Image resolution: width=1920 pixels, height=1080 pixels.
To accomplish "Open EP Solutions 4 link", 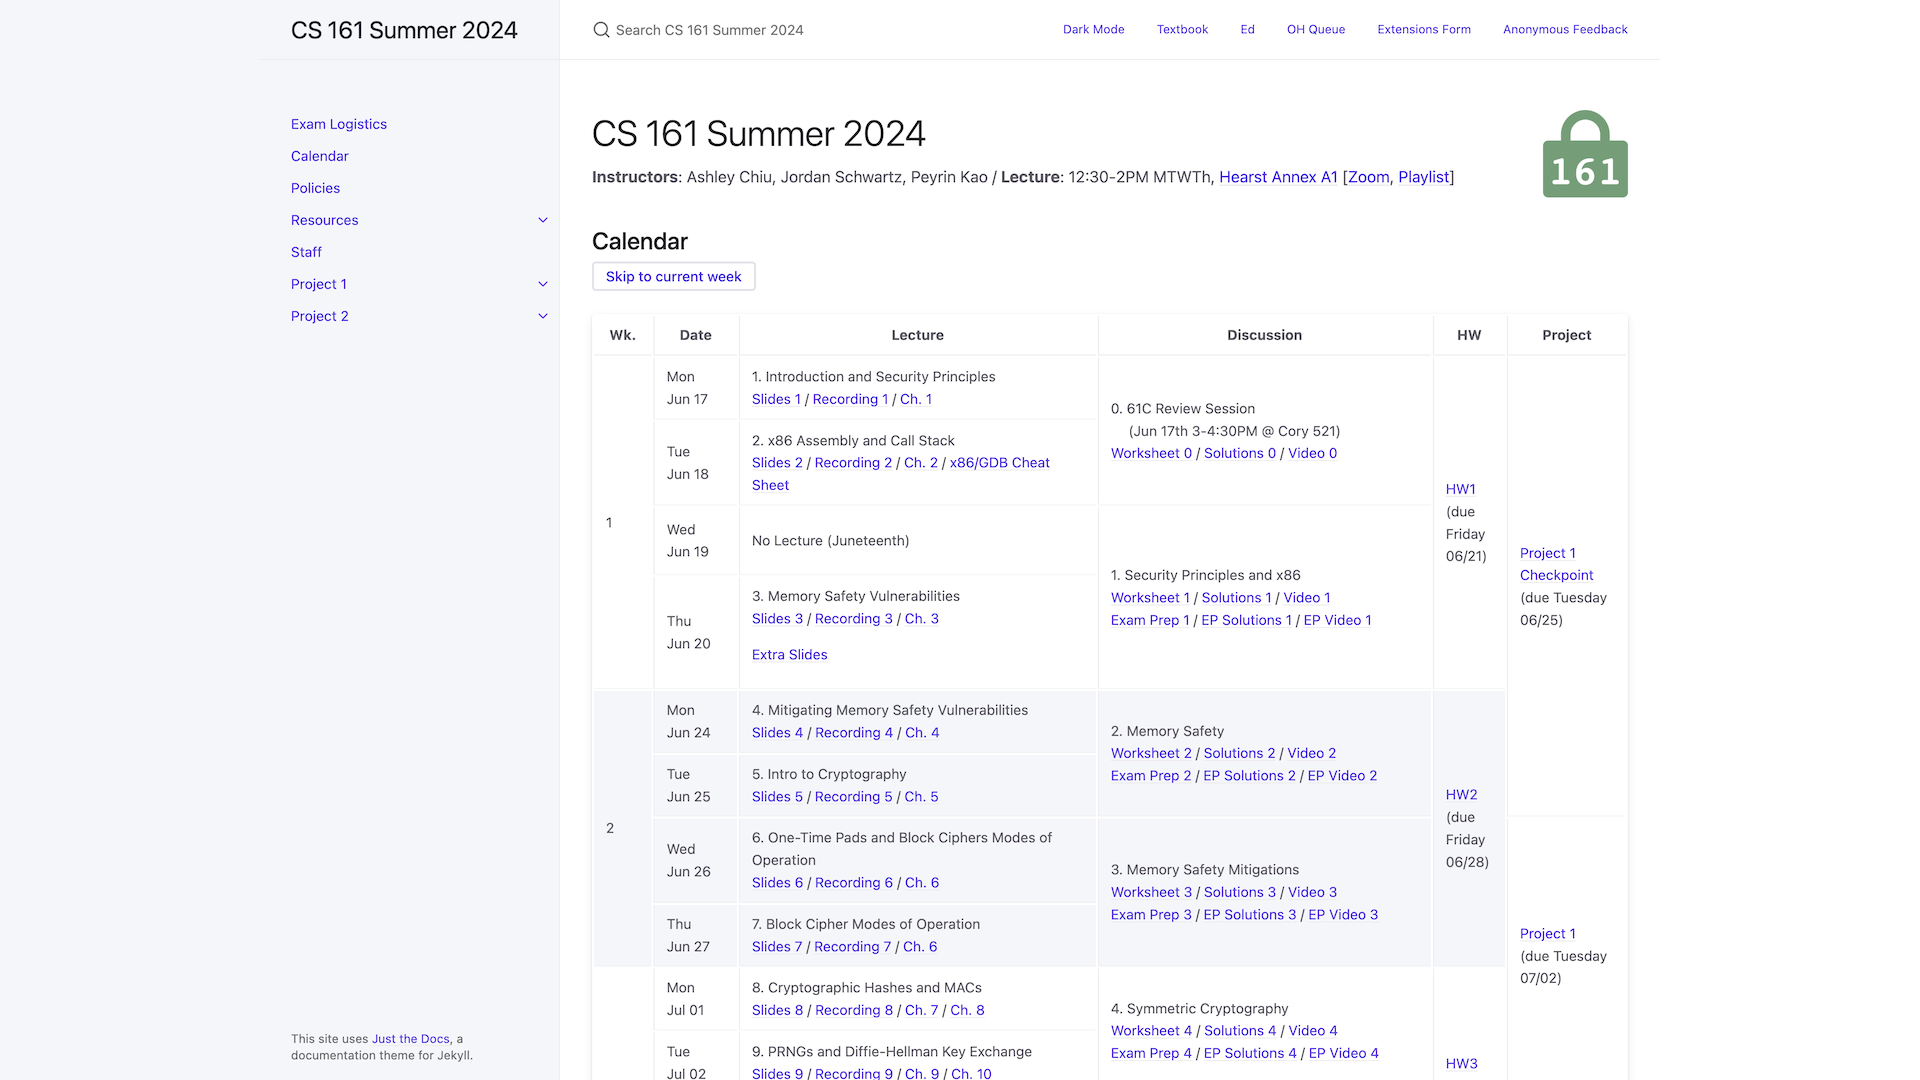I will [x=1250, y=1053].
